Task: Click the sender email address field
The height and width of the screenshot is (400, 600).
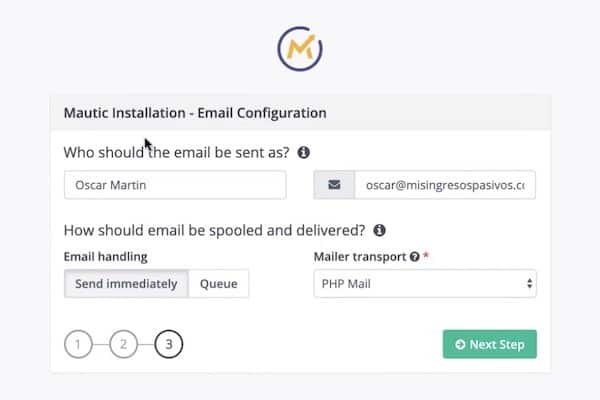Action: pyautogui.click(x=444, y=185)
